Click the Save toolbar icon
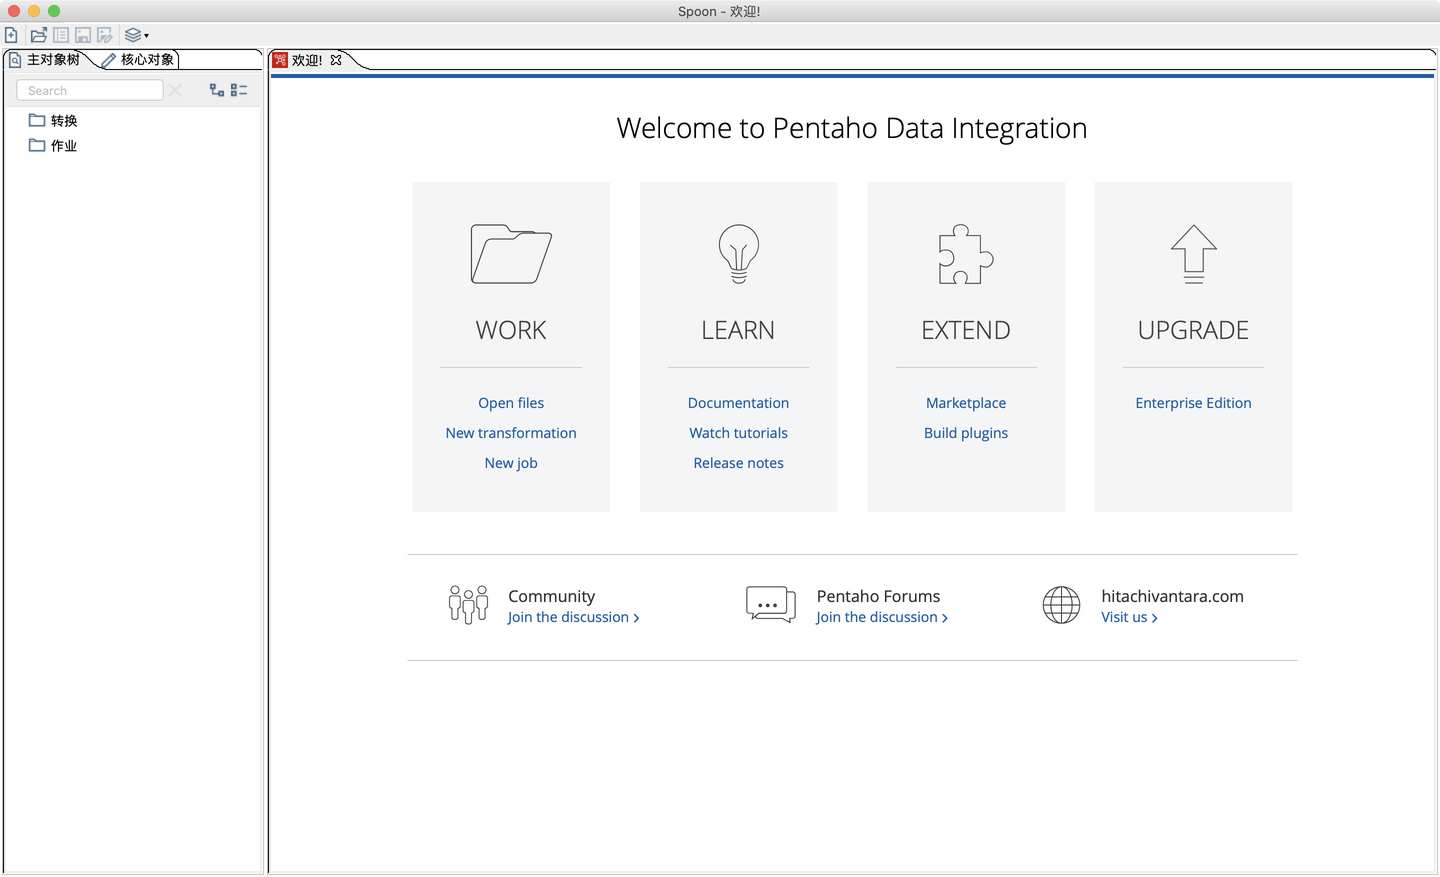 [x=83, y=35]
